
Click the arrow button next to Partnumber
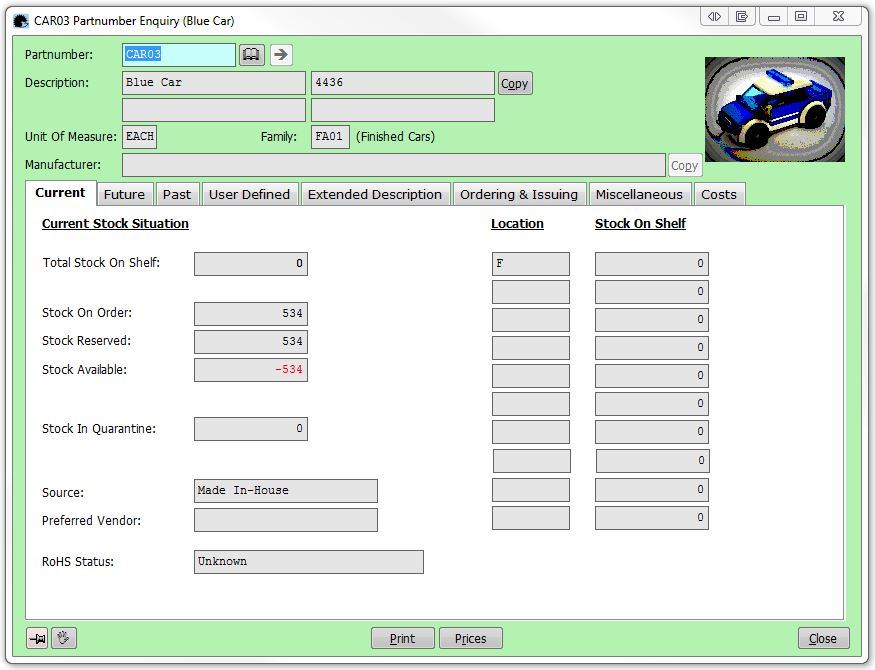[x=281, y=55]
